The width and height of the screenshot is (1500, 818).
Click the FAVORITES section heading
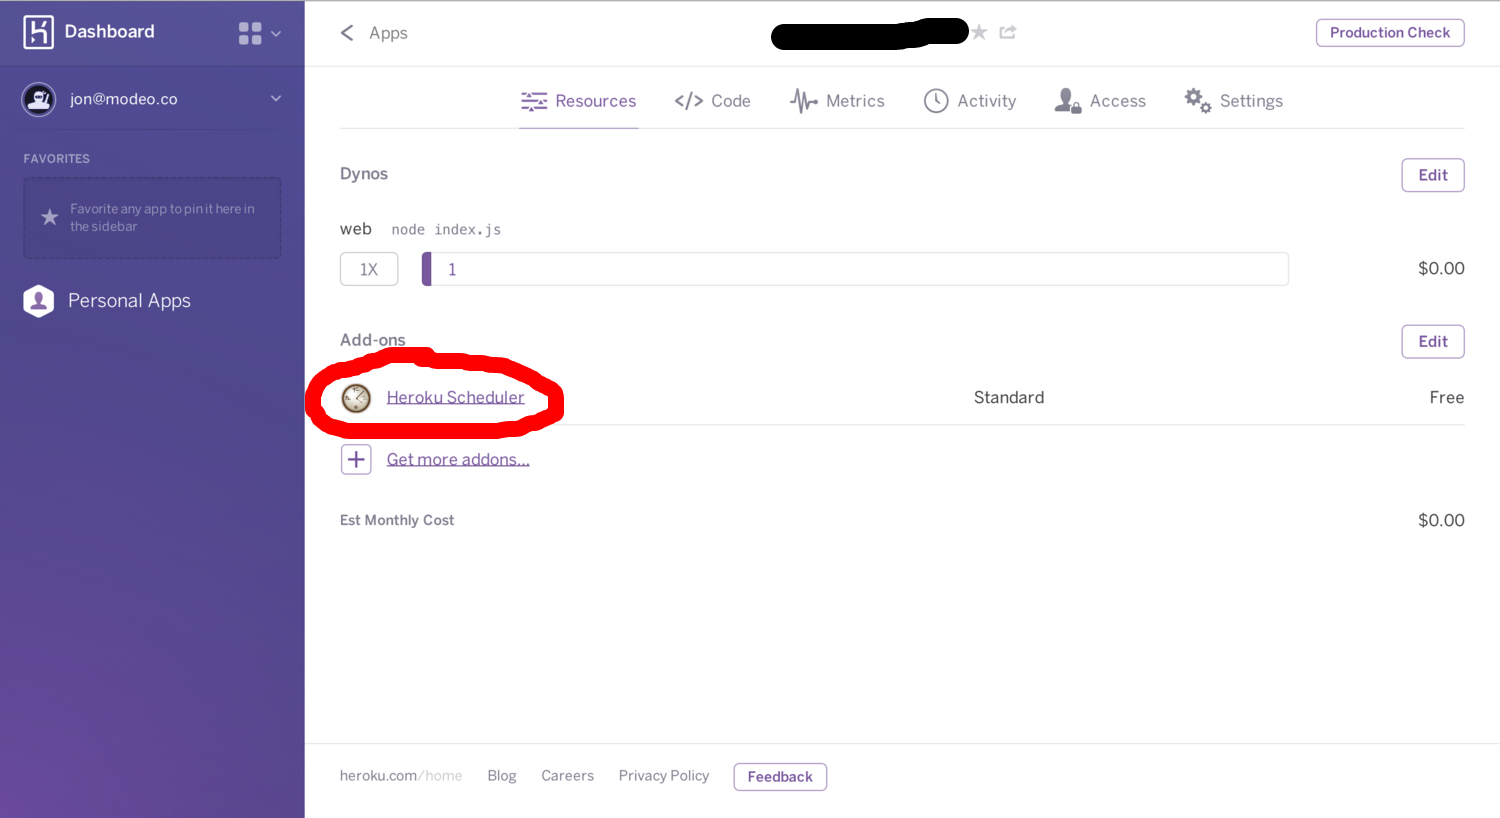coord(57,159)
